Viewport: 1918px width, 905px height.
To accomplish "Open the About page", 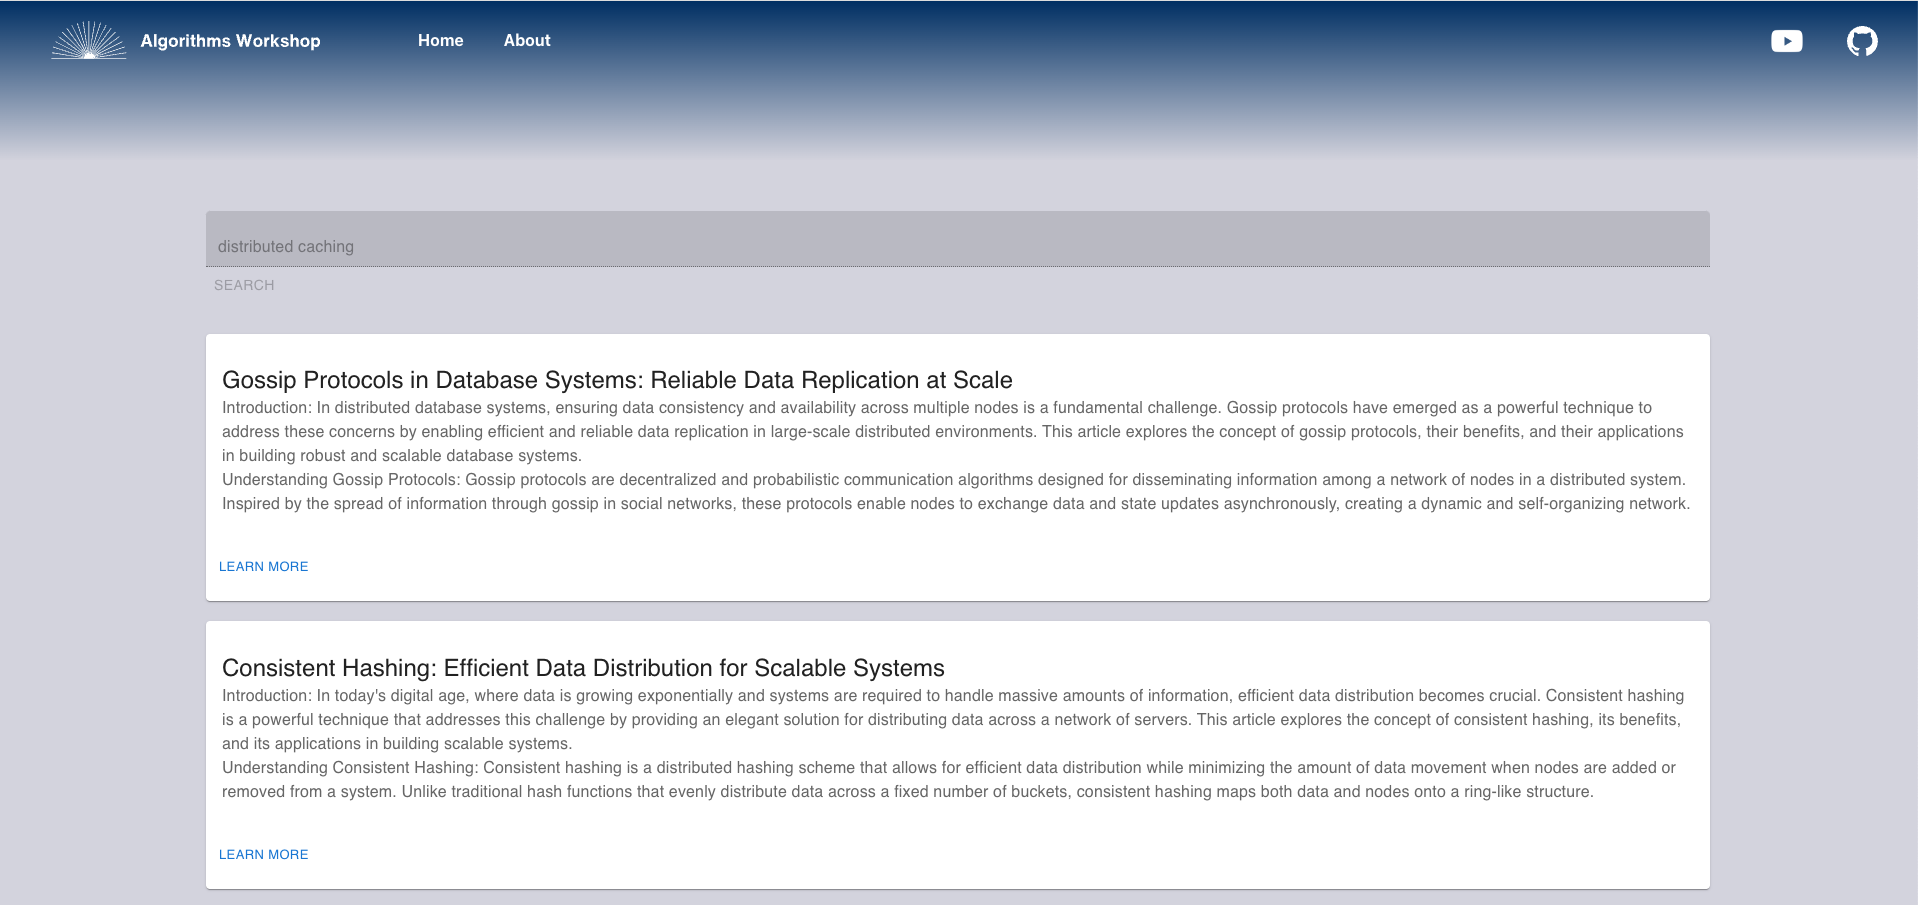I will [x=527, y=40].
